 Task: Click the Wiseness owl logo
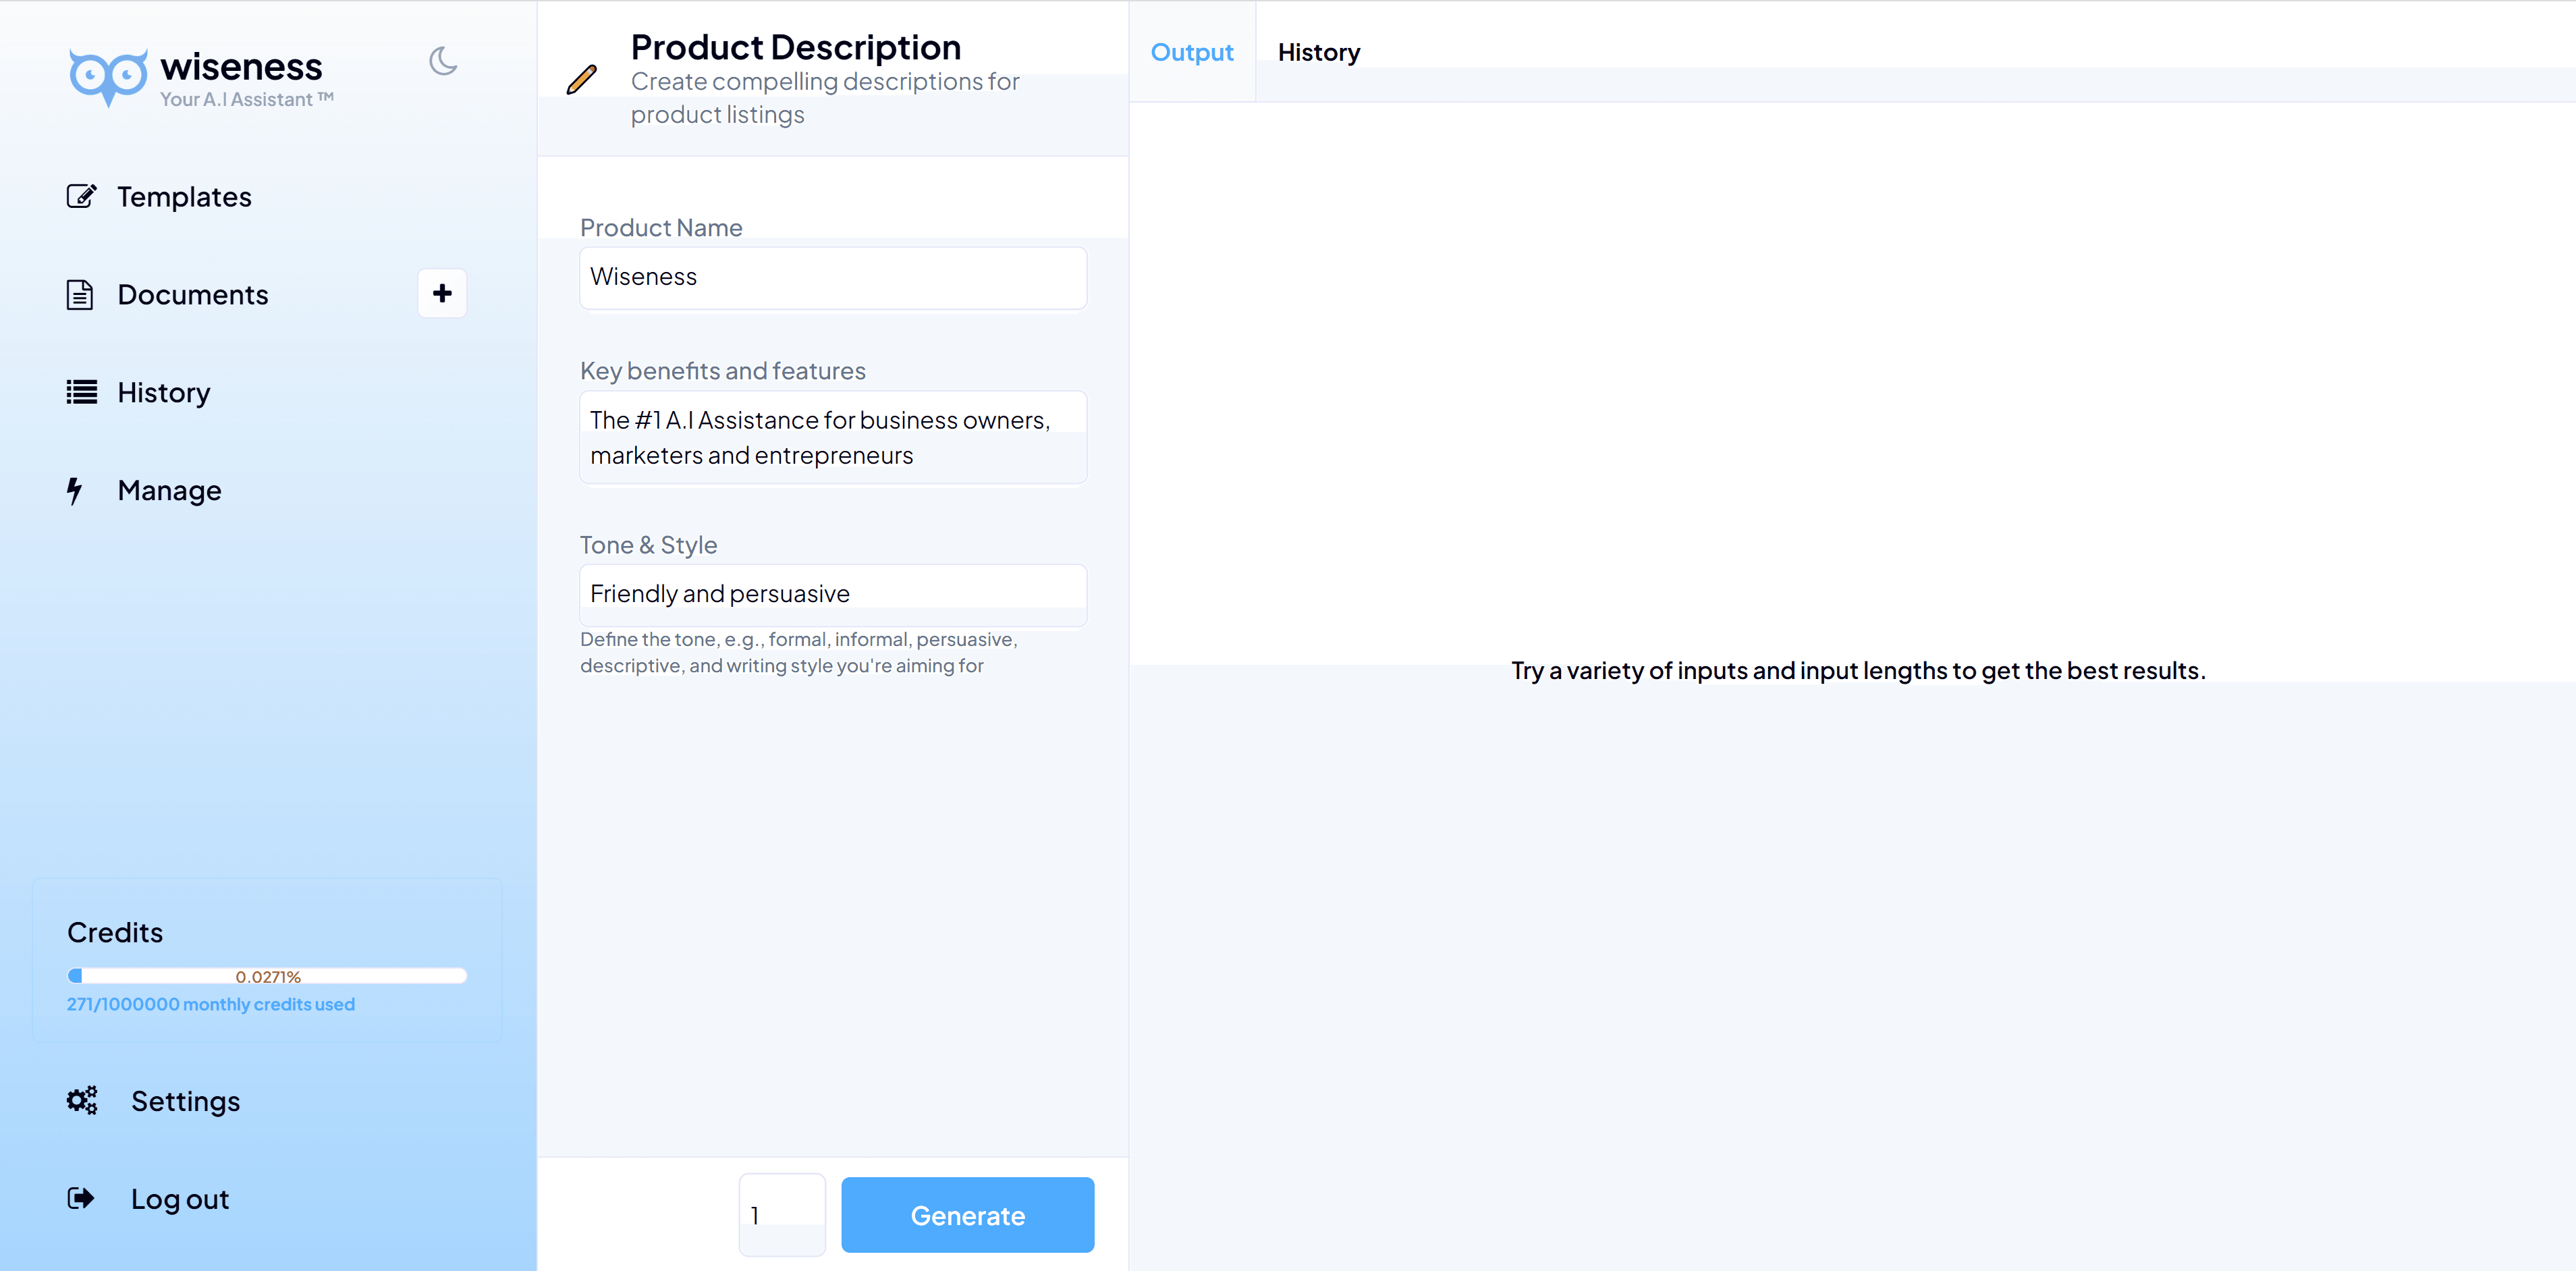click(108, 76)
